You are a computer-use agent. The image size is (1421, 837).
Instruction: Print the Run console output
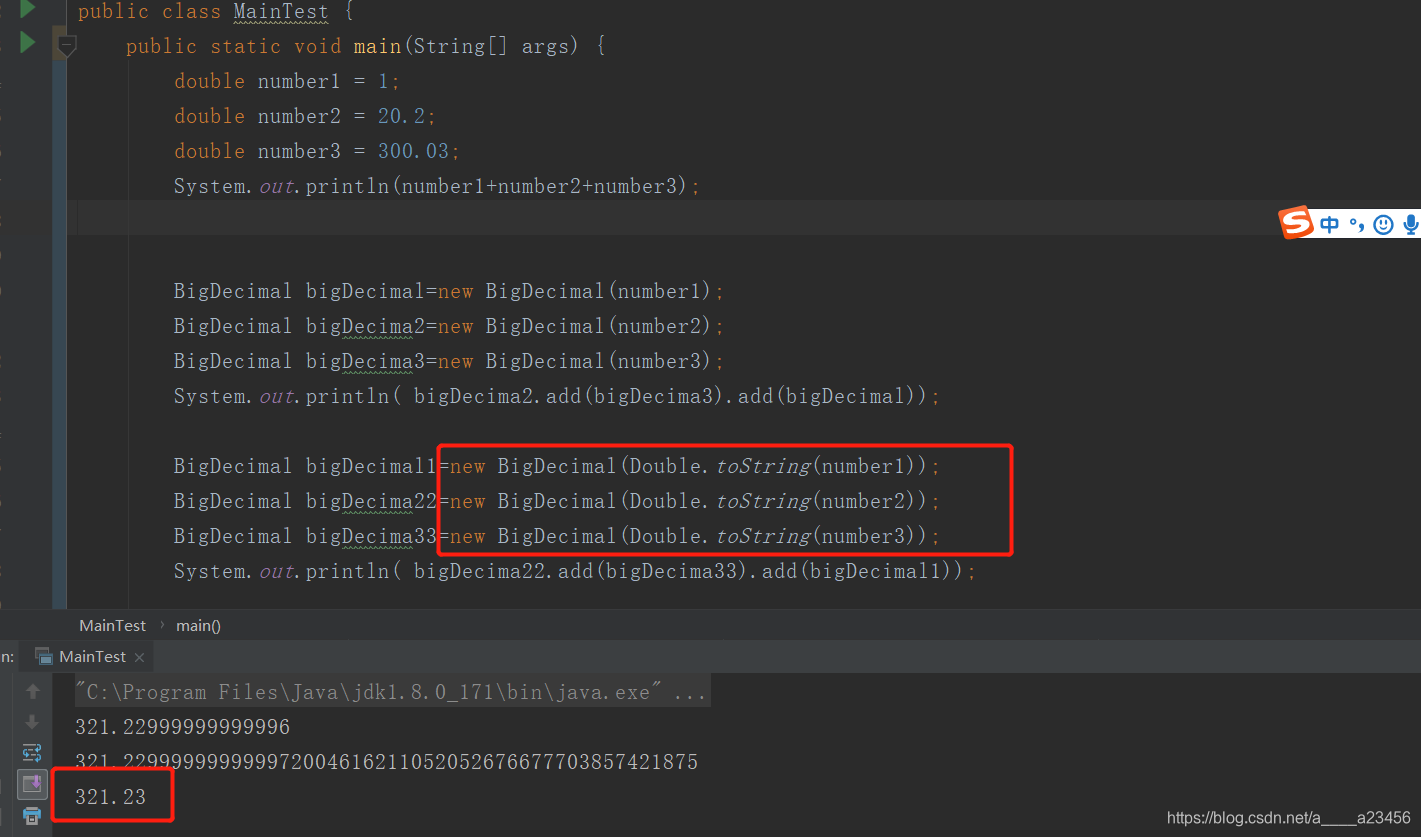tap(32, 816)
